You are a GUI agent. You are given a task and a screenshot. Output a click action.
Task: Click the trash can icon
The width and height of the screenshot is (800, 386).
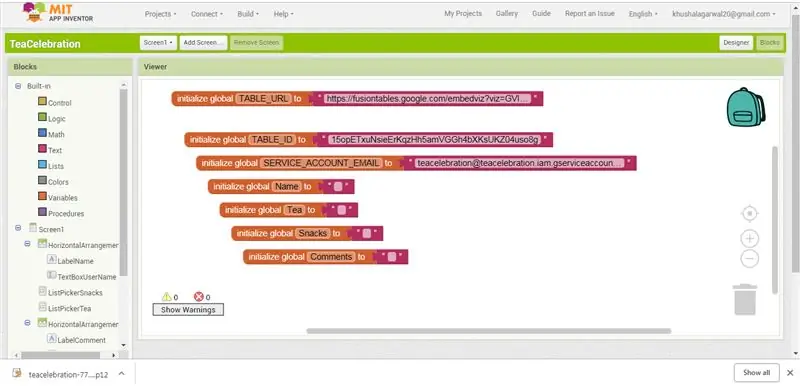(x=745, y=300)
